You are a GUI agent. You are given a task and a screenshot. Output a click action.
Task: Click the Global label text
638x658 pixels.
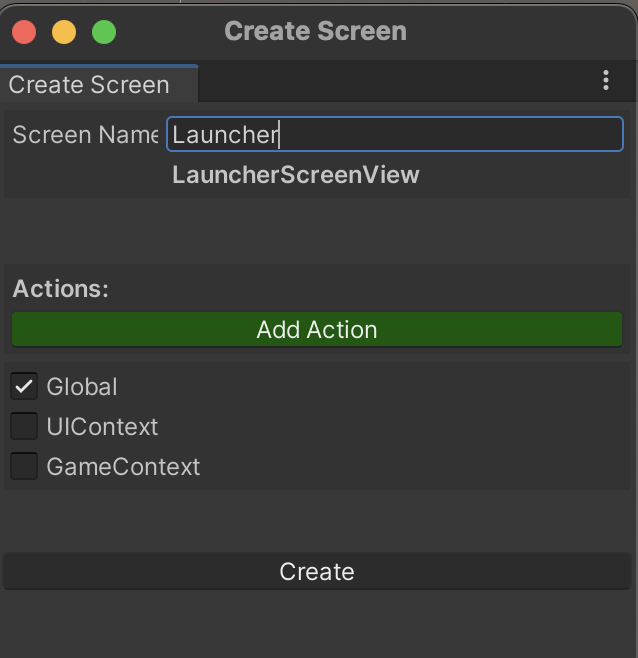coord(82,386)
